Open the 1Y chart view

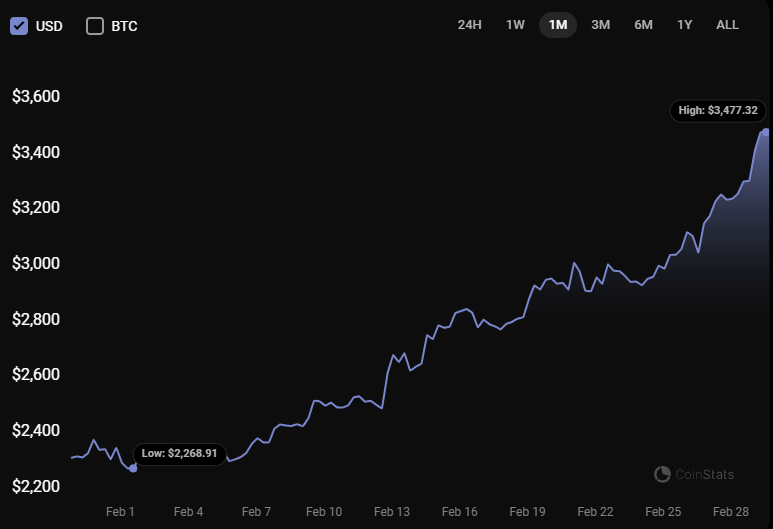[x=684, y=25]
